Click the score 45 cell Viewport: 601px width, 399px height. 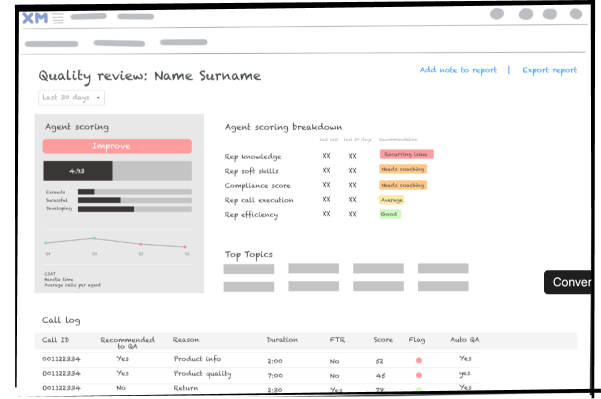point(381,376)
